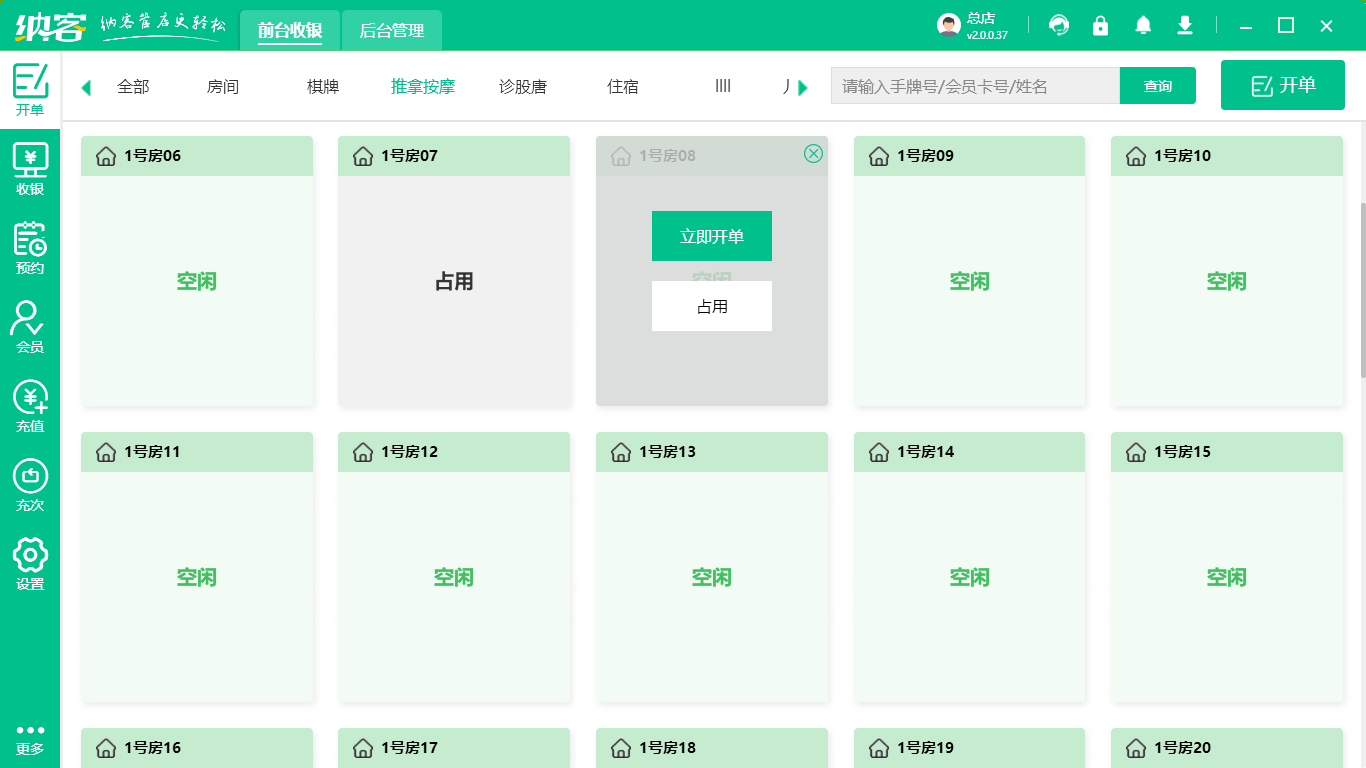Click the house icon on 1号房07

pyautogui.click(x=363, y=156)
